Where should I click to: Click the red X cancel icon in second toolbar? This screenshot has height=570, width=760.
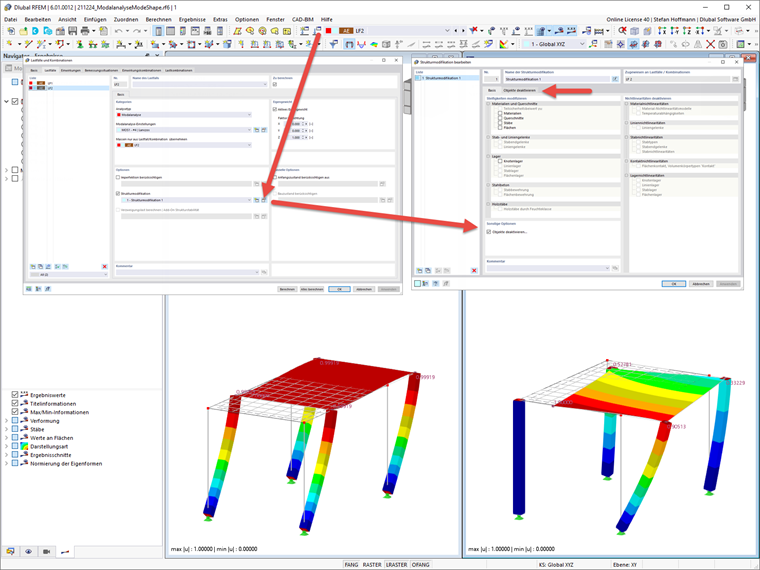click(x=710, y=45)
